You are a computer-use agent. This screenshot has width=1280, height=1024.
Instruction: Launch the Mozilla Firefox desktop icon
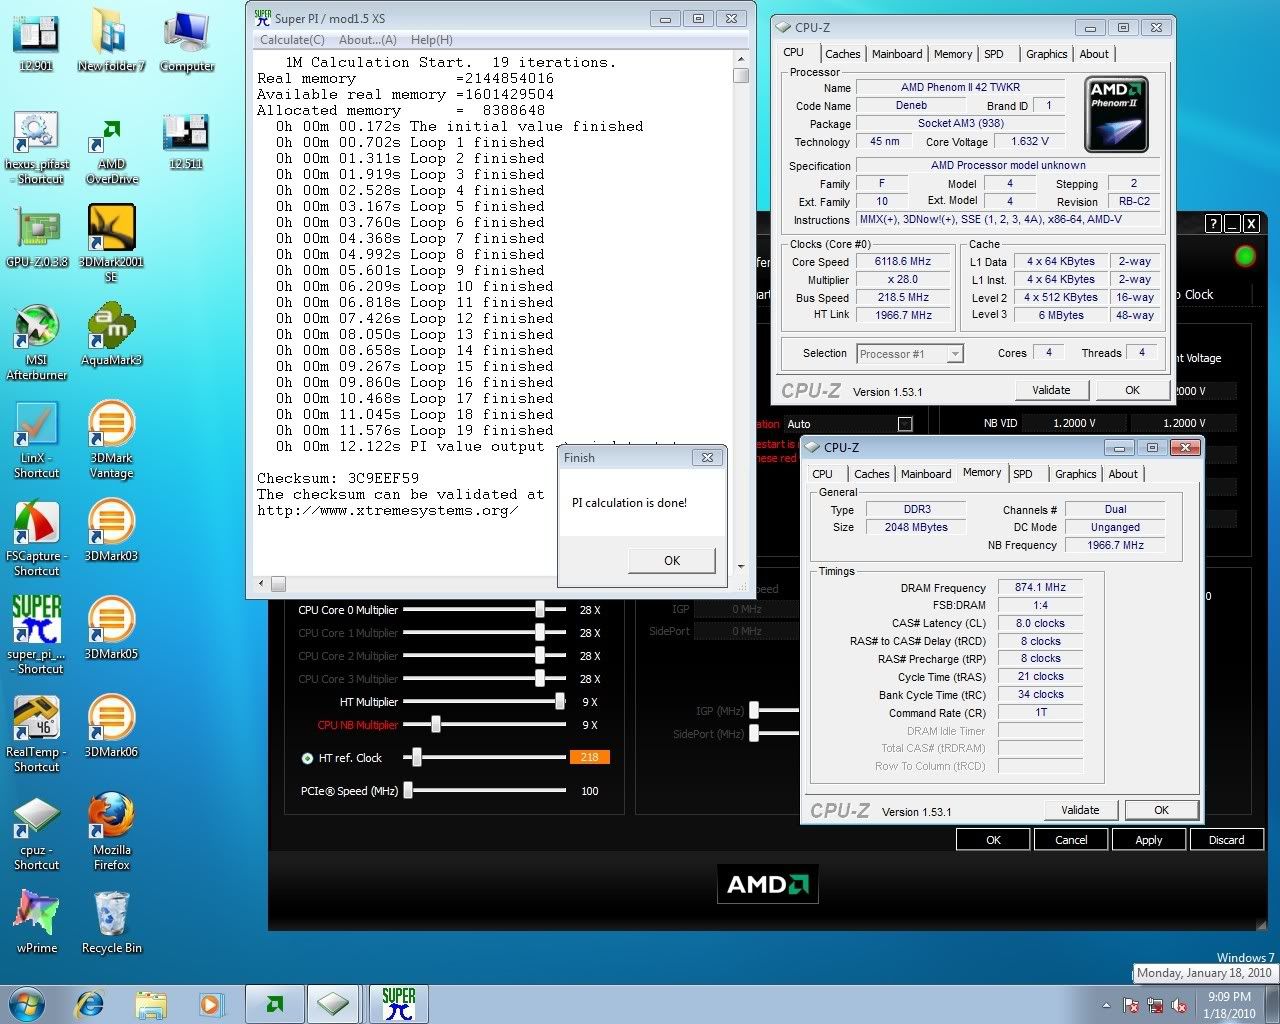click(x=111, y=831)
